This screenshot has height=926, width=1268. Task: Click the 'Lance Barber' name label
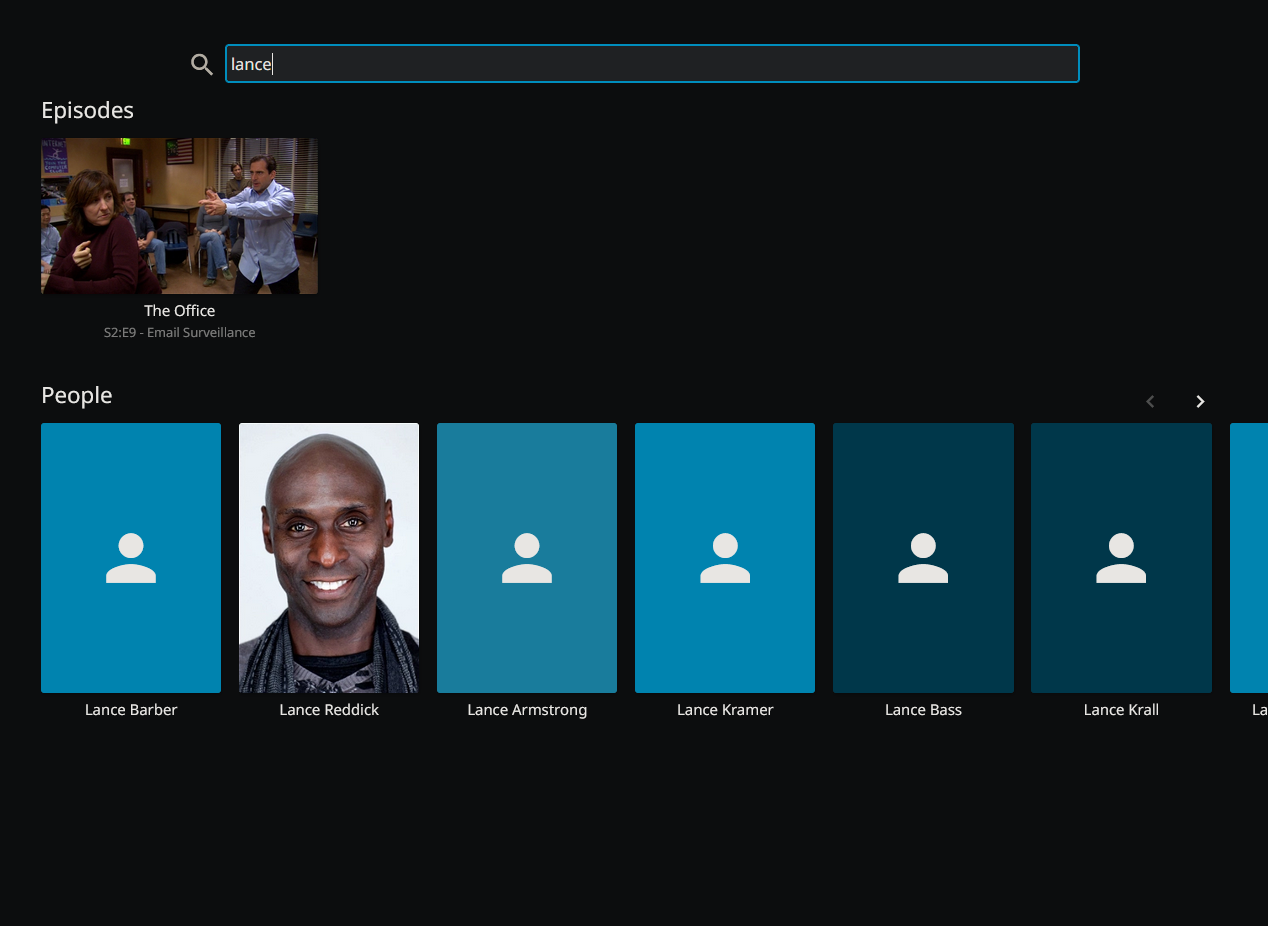click(131, 710)
